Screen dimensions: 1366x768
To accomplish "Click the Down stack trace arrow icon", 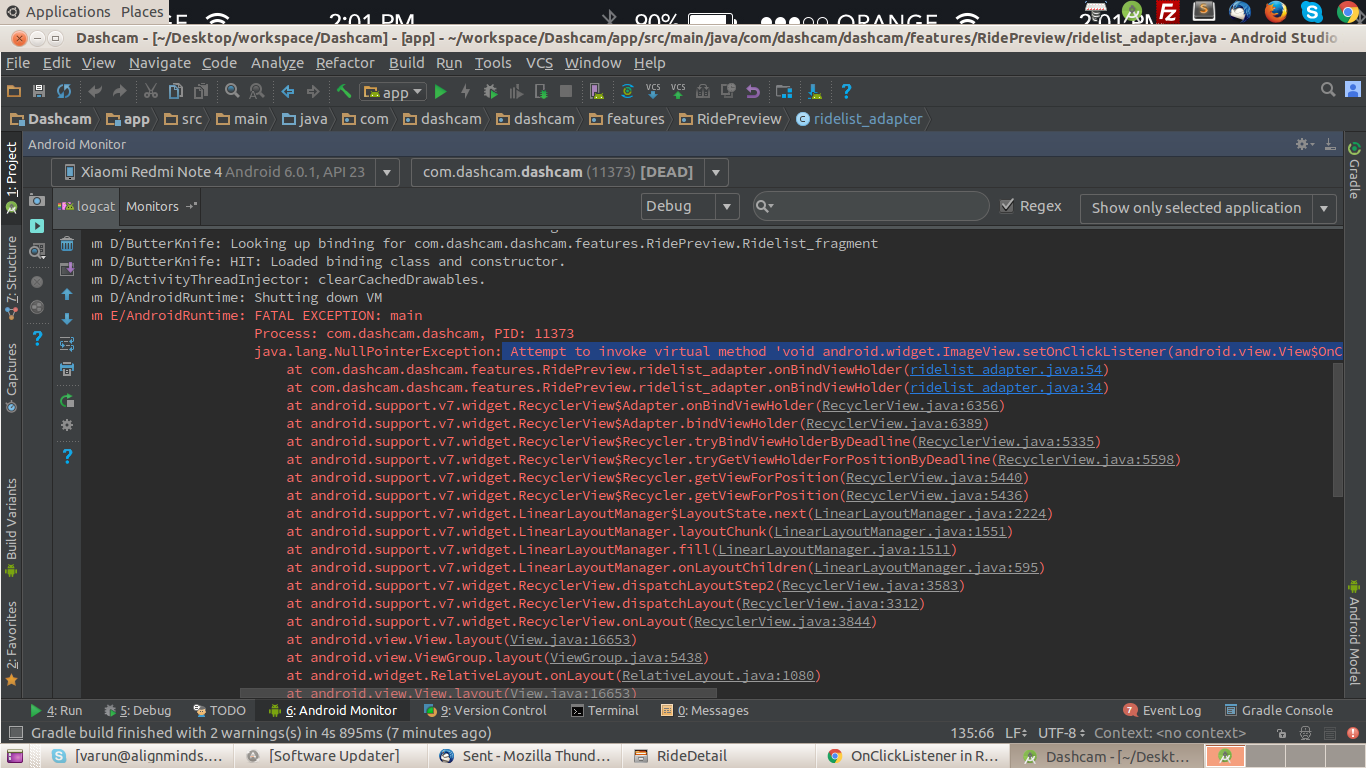I will [x=67, y=319].
